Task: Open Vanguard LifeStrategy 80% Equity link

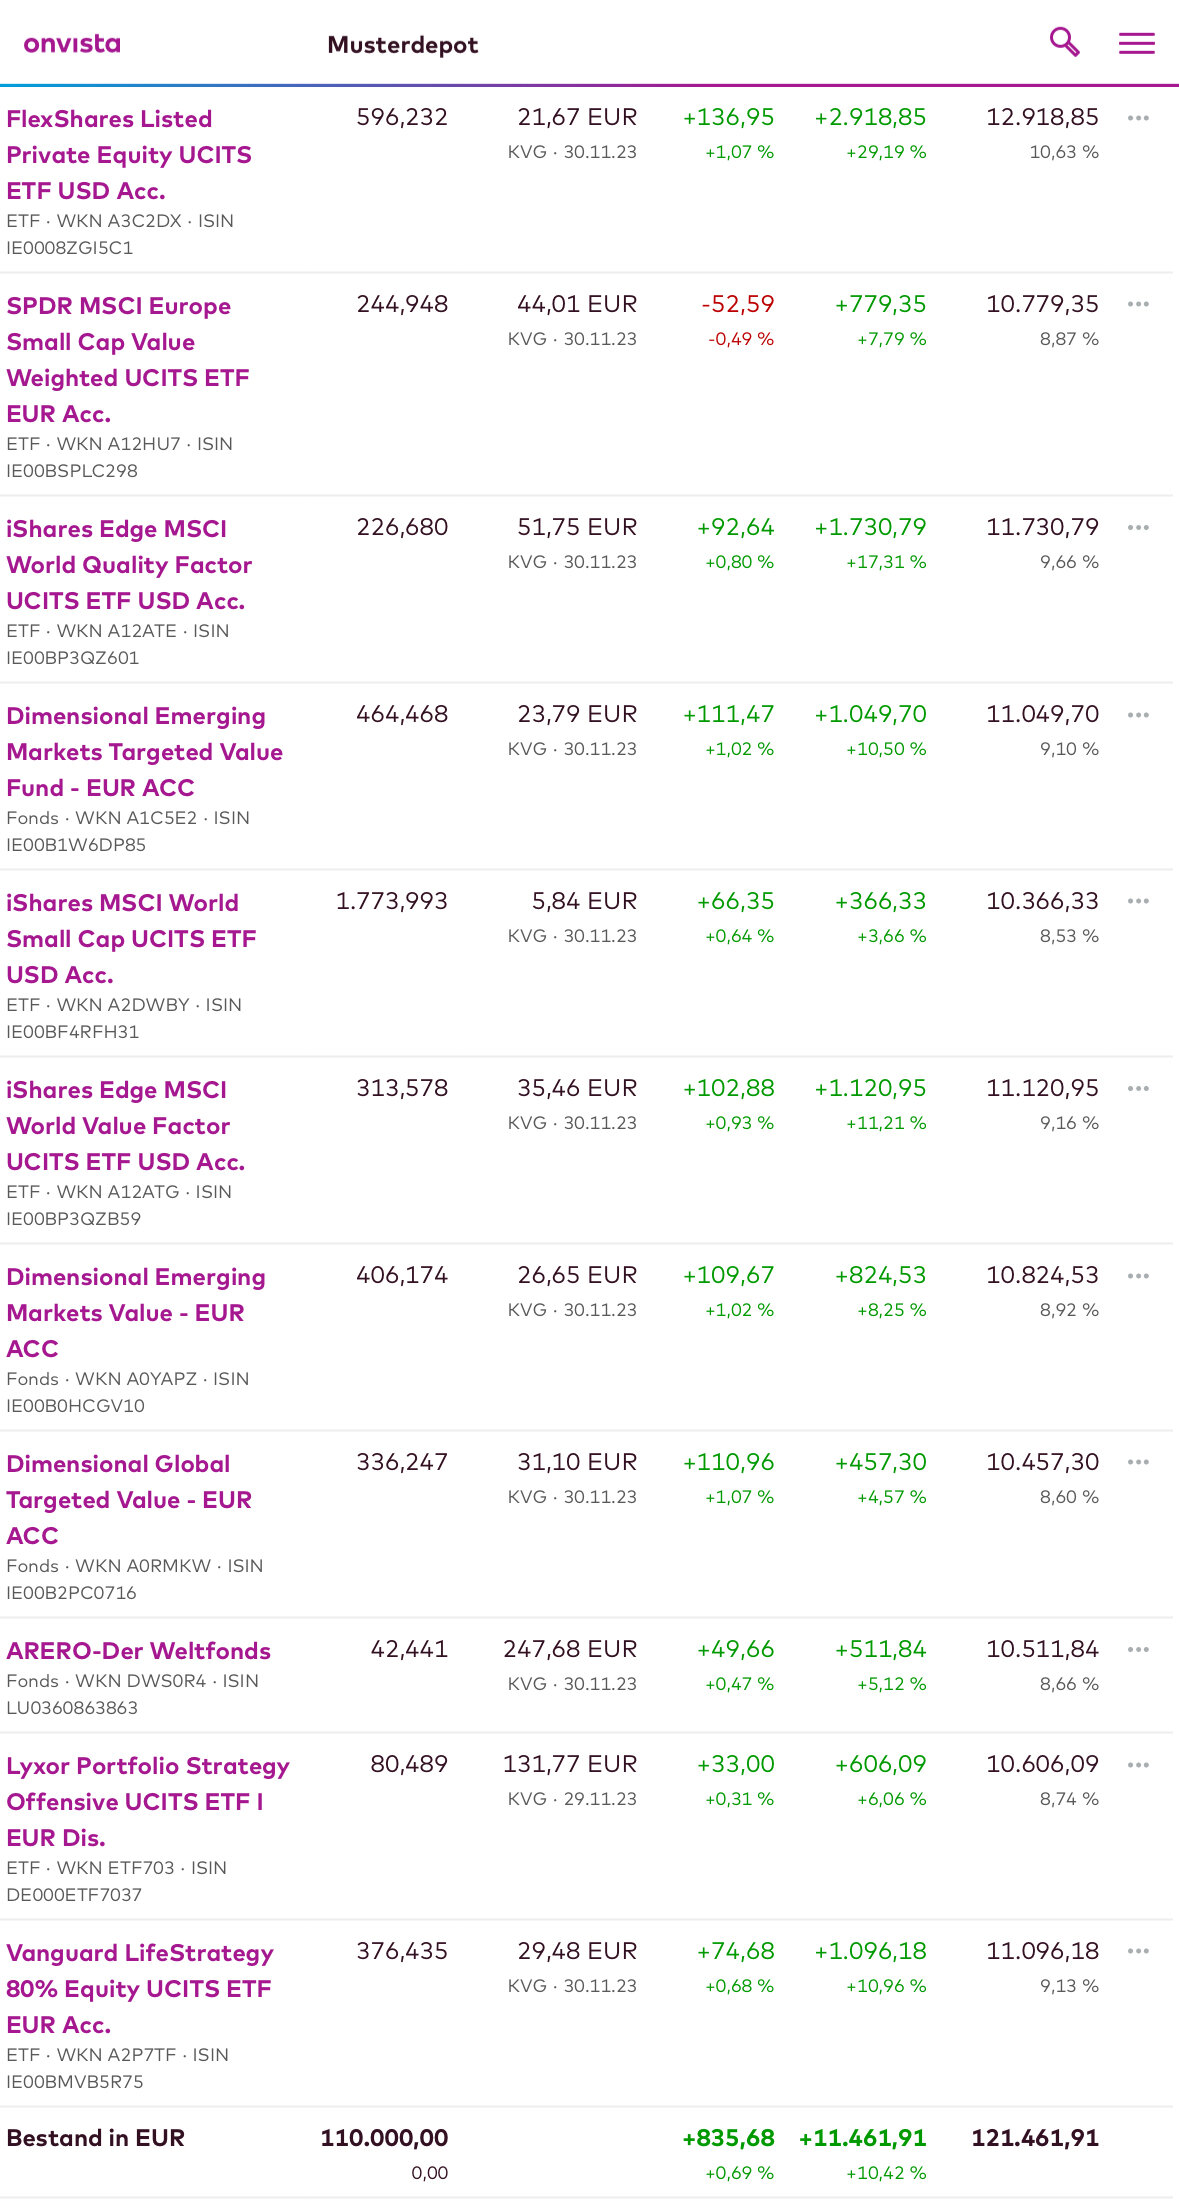Action: tap(139, 1988)
